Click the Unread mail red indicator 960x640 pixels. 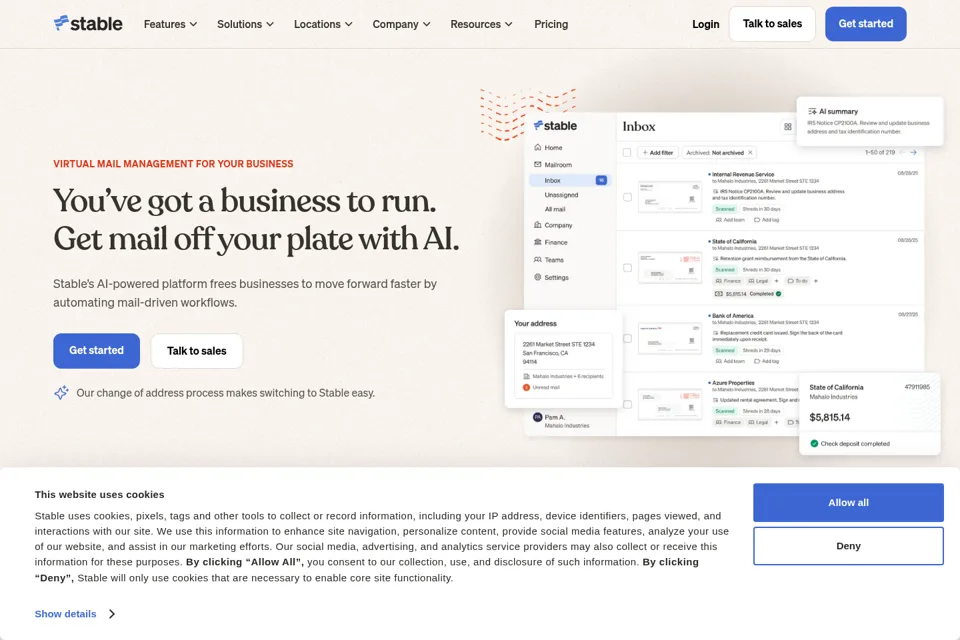click(526, 387)
